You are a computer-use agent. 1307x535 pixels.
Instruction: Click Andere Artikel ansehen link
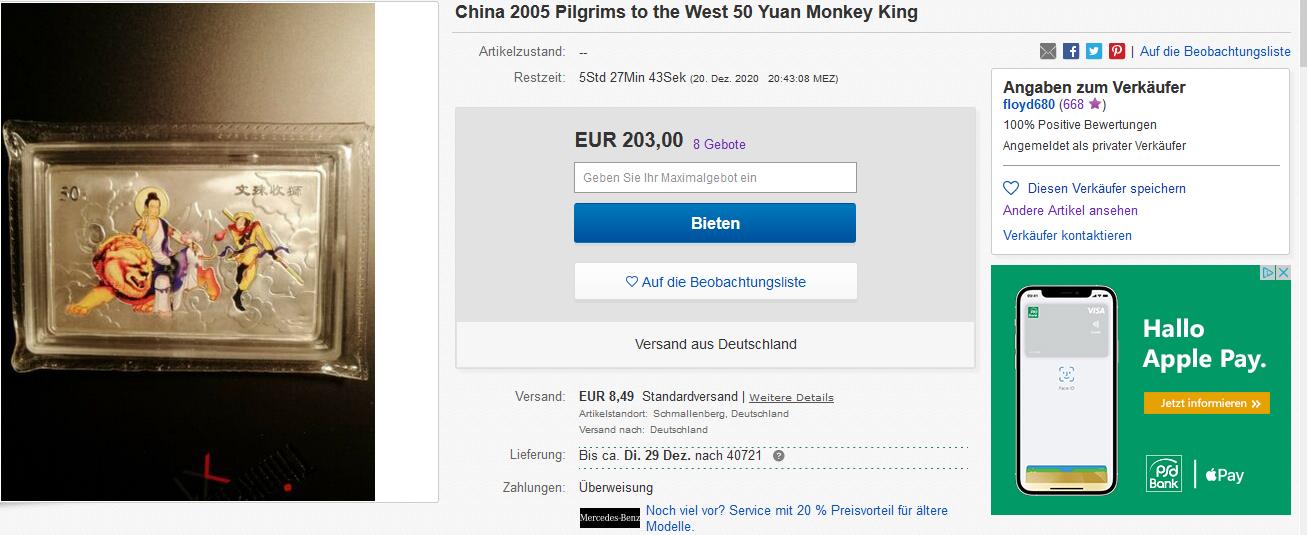(x=1070, y=211)
